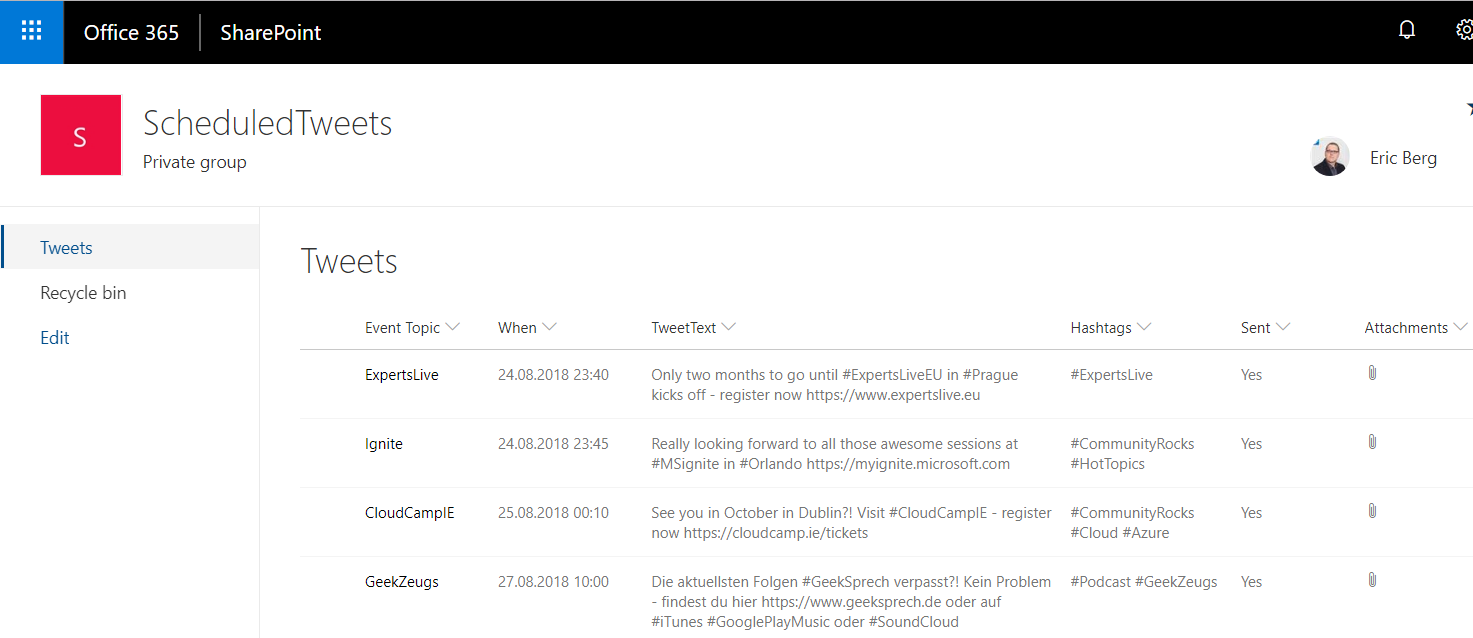Image resolution: width=1473 pixels, height=638 pixels.
Task: Open the Office 365 app launcher
Action: pyautogui.click(x=32, y=32)
